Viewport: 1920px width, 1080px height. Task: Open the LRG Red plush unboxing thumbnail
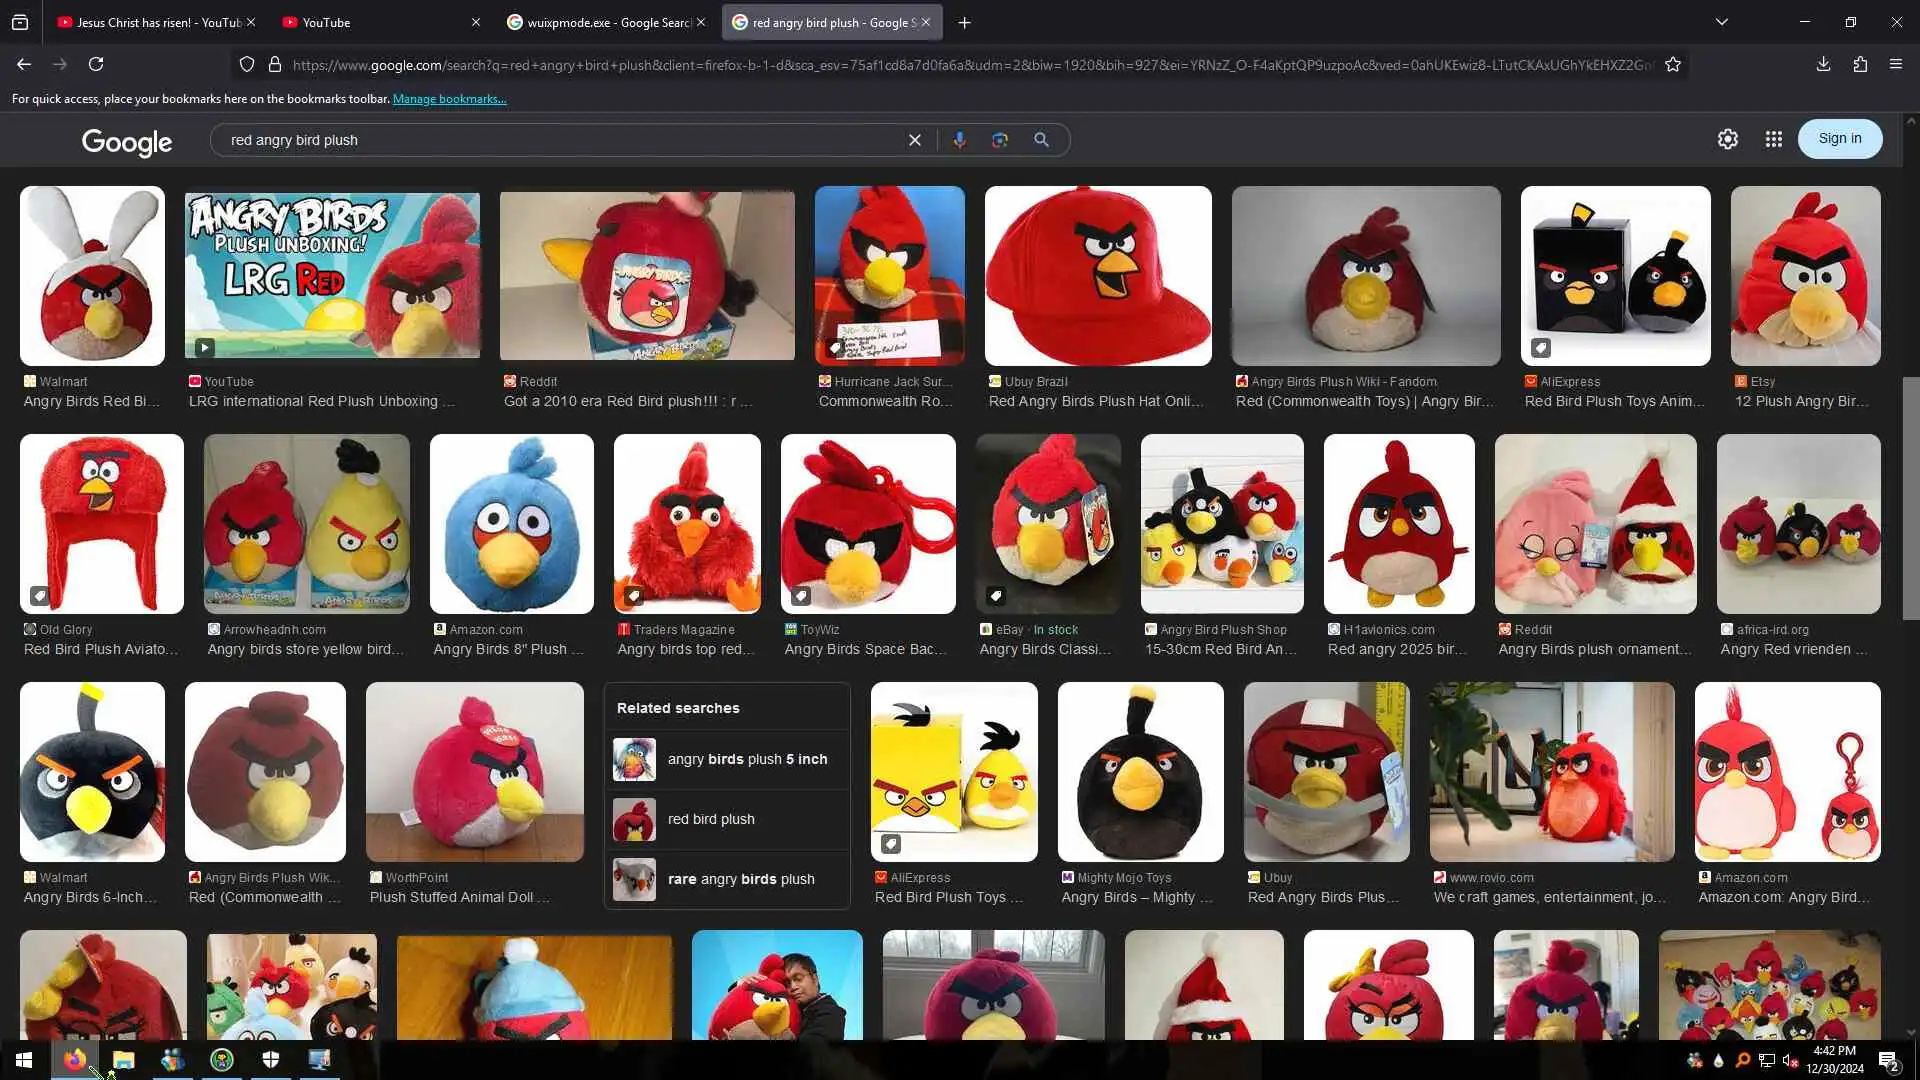point(332,275)
